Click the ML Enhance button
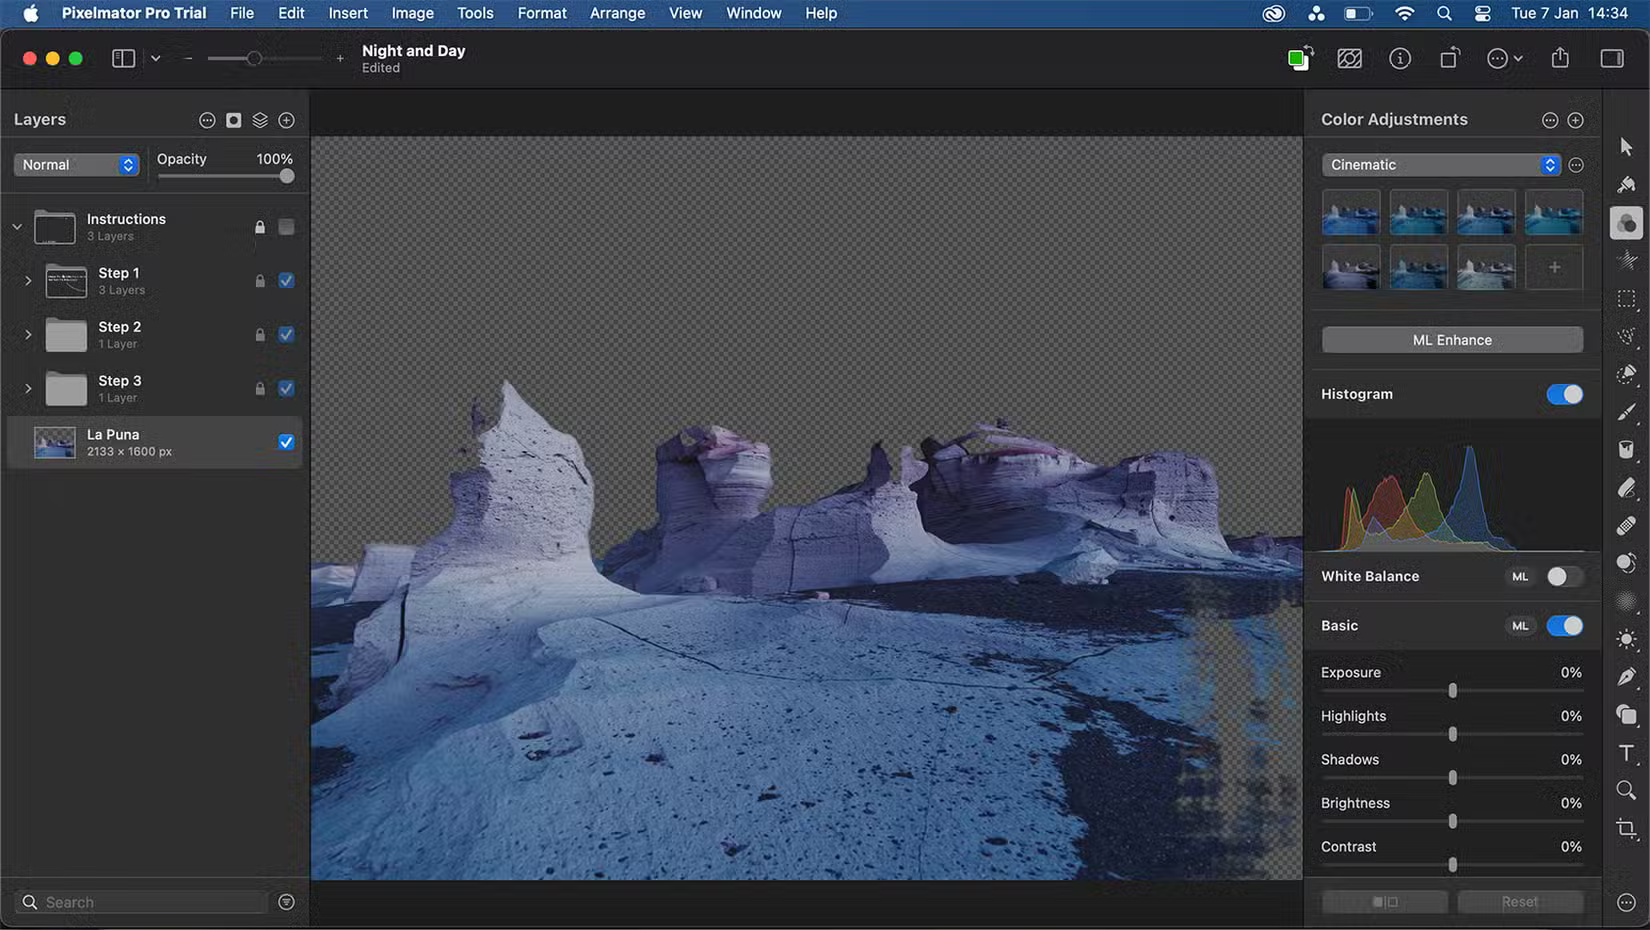This screenshot has height=930, width=1650. 1451,339
